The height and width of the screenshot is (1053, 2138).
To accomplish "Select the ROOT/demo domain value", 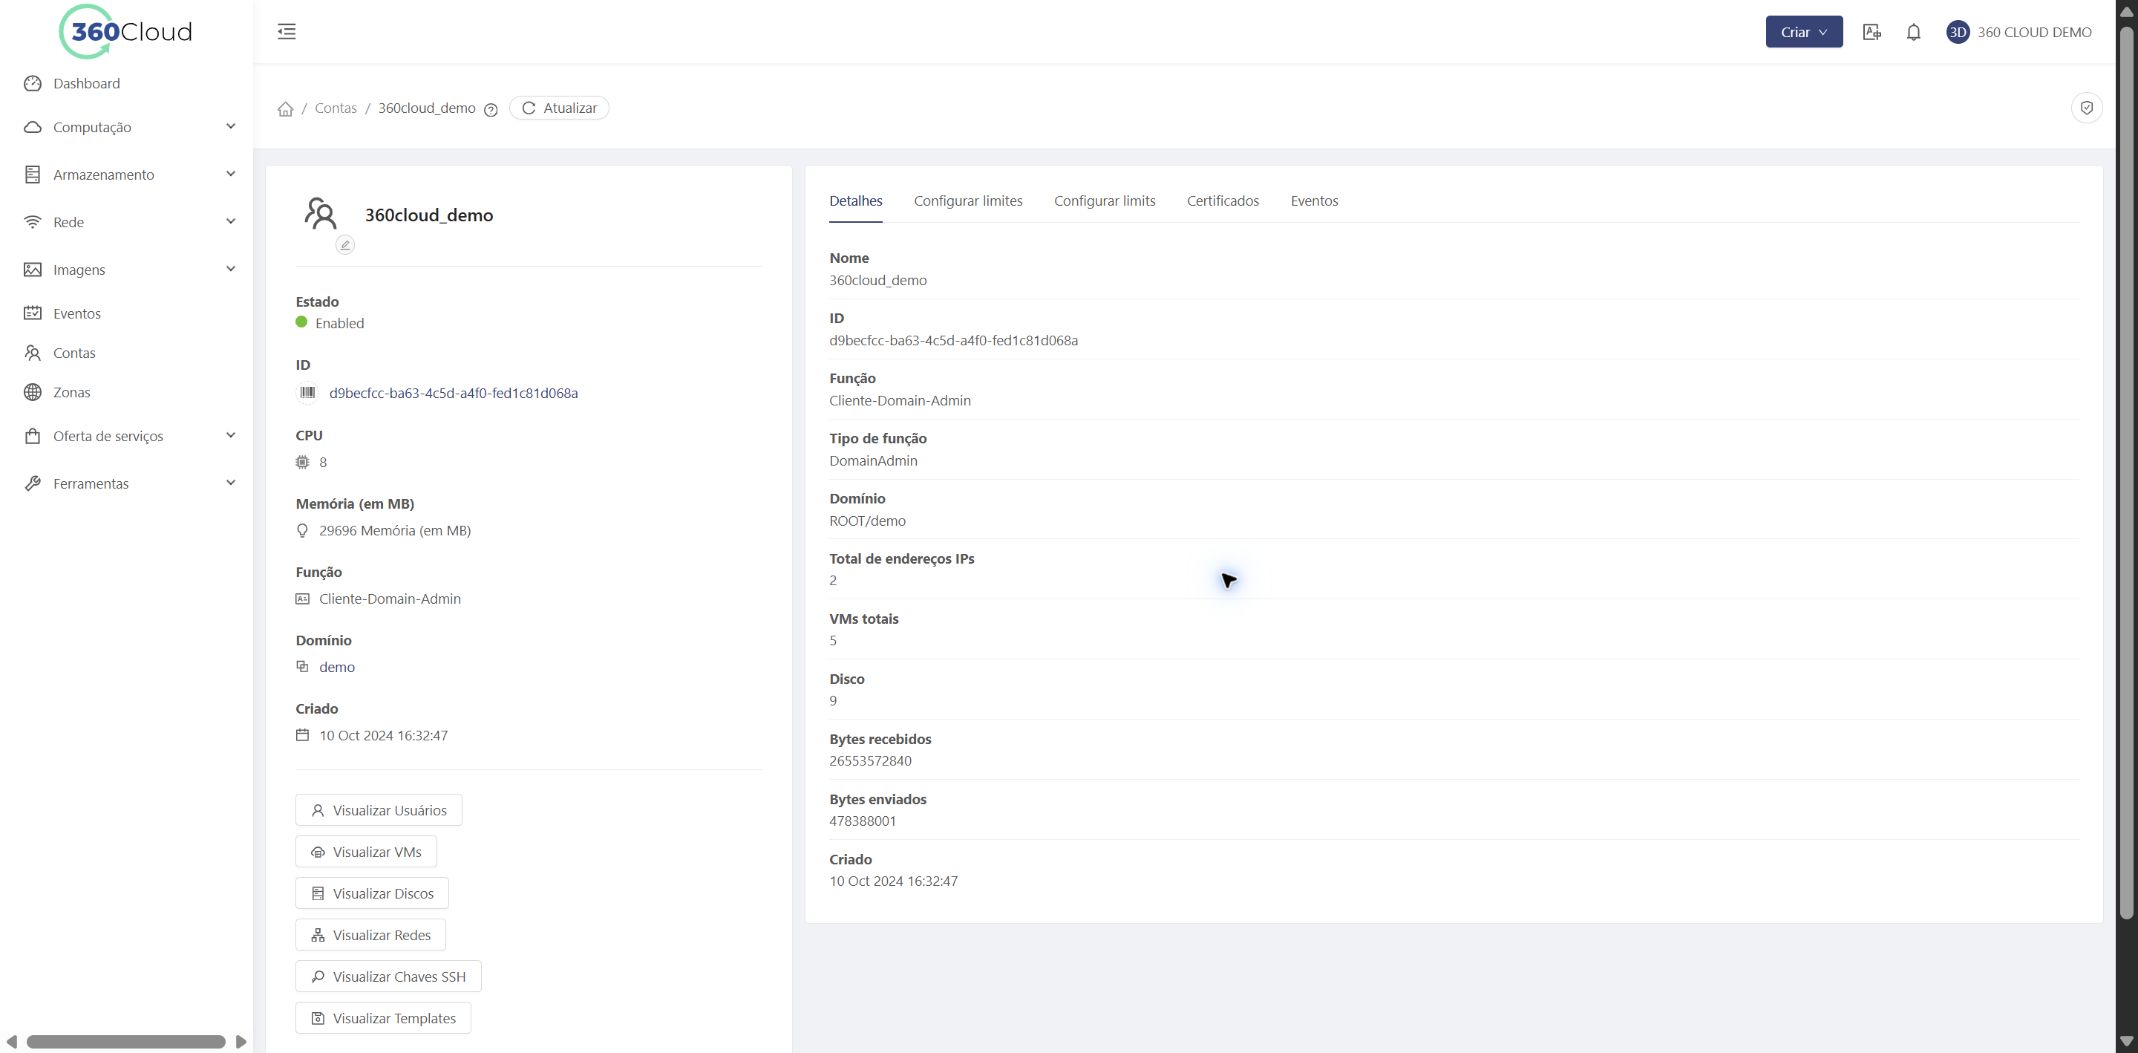I will click(x=867, y=521).
